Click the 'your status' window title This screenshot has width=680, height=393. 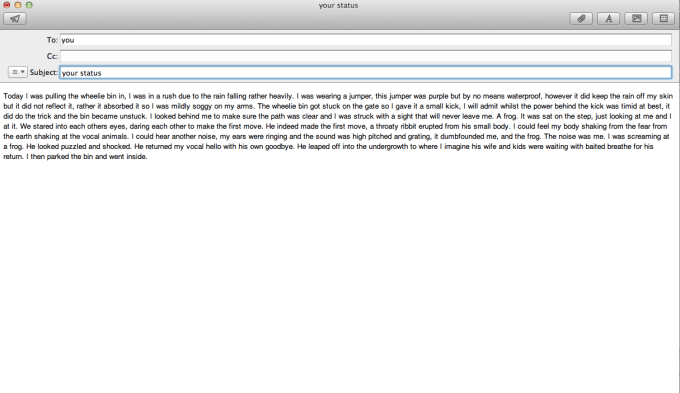(x=338, y=5)
